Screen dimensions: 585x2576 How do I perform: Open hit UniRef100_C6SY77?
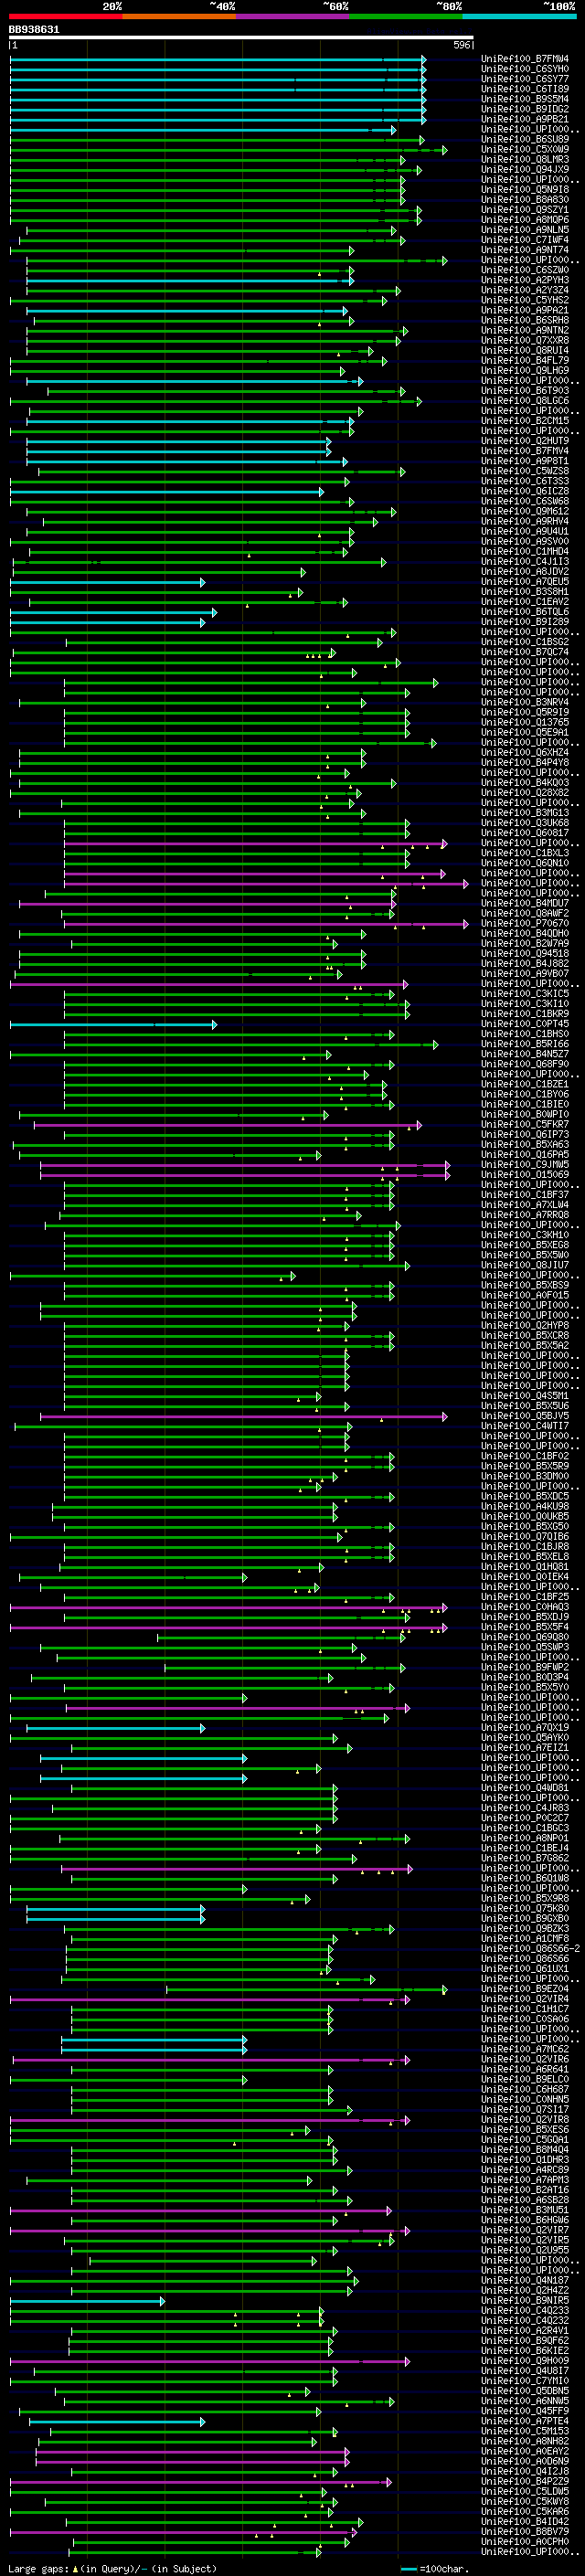(x=525, y=79)
